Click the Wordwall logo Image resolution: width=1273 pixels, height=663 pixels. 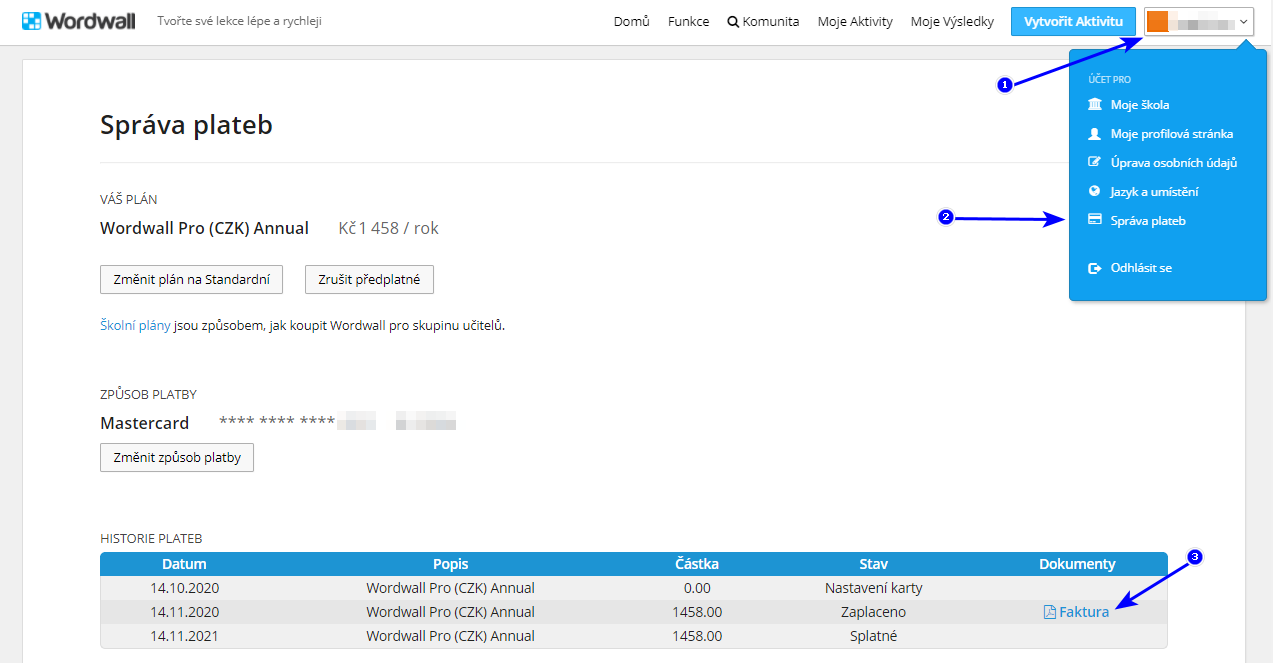click(78, 21)
